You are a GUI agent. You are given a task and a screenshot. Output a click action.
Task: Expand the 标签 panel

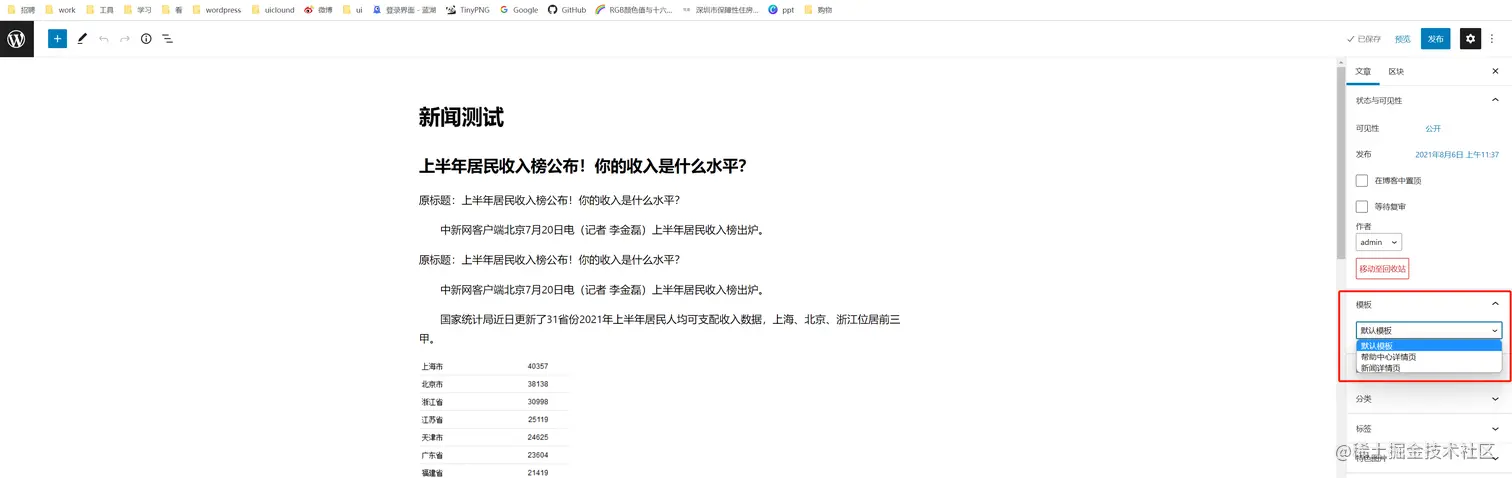tap(1427, 428)
